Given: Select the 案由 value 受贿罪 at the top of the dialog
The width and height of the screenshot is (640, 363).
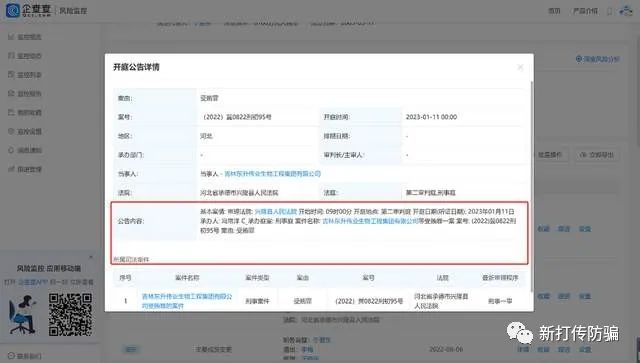Looking at the screenshot, I should click(209, 98).
